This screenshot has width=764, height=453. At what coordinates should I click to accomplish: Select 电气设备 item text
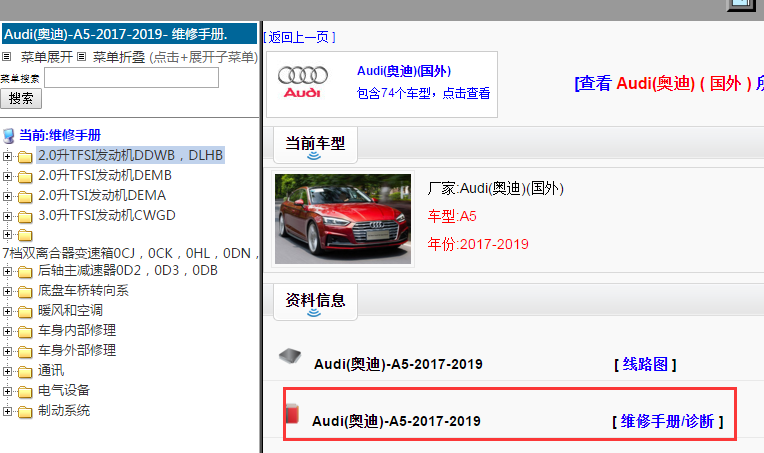64,390
